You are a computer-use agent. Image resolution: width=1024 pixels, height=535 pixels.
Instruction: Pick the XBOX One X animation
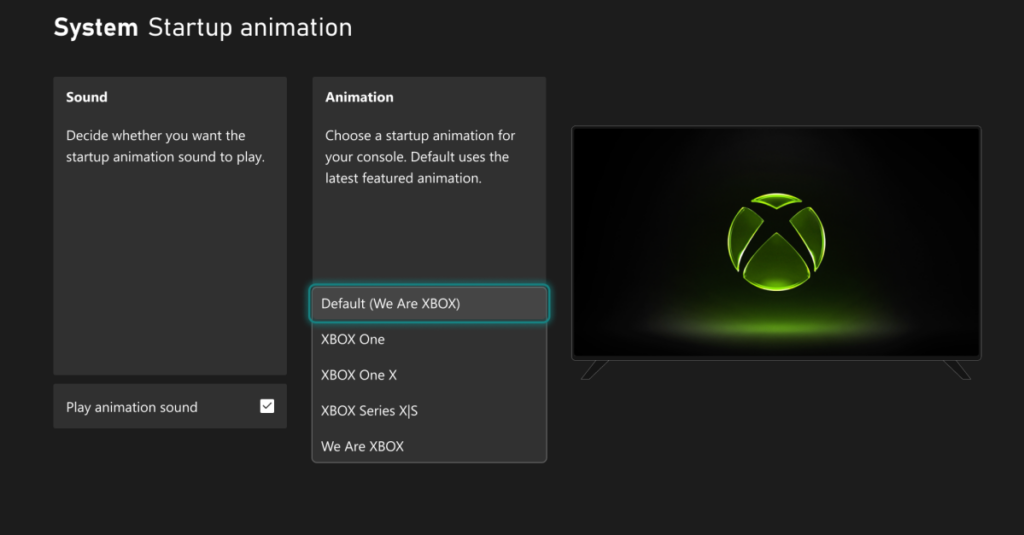coord(429,375)
